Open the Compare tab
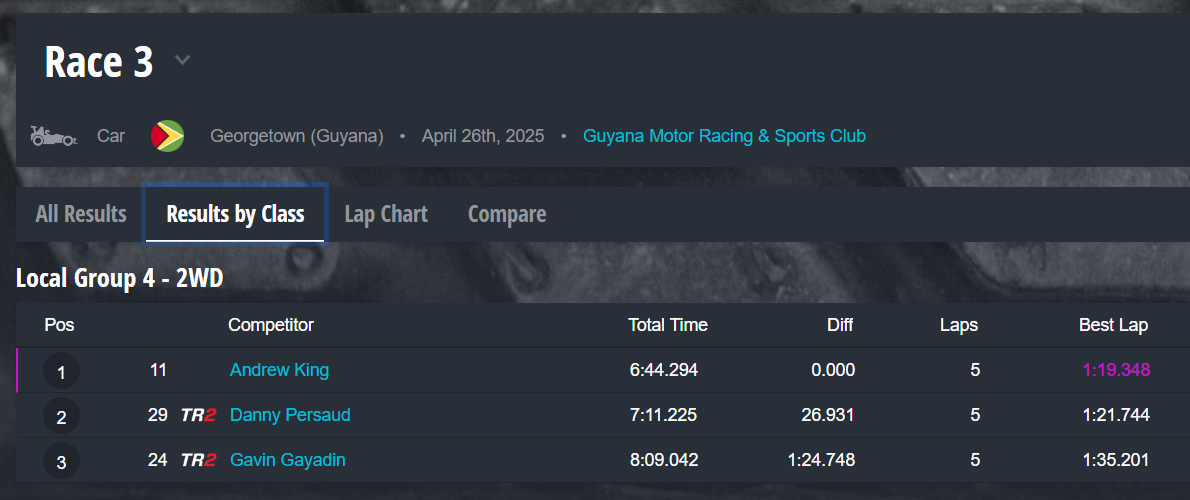This screenshot has height=500, width=1190. pyautogui.click(x=507, y=214)
